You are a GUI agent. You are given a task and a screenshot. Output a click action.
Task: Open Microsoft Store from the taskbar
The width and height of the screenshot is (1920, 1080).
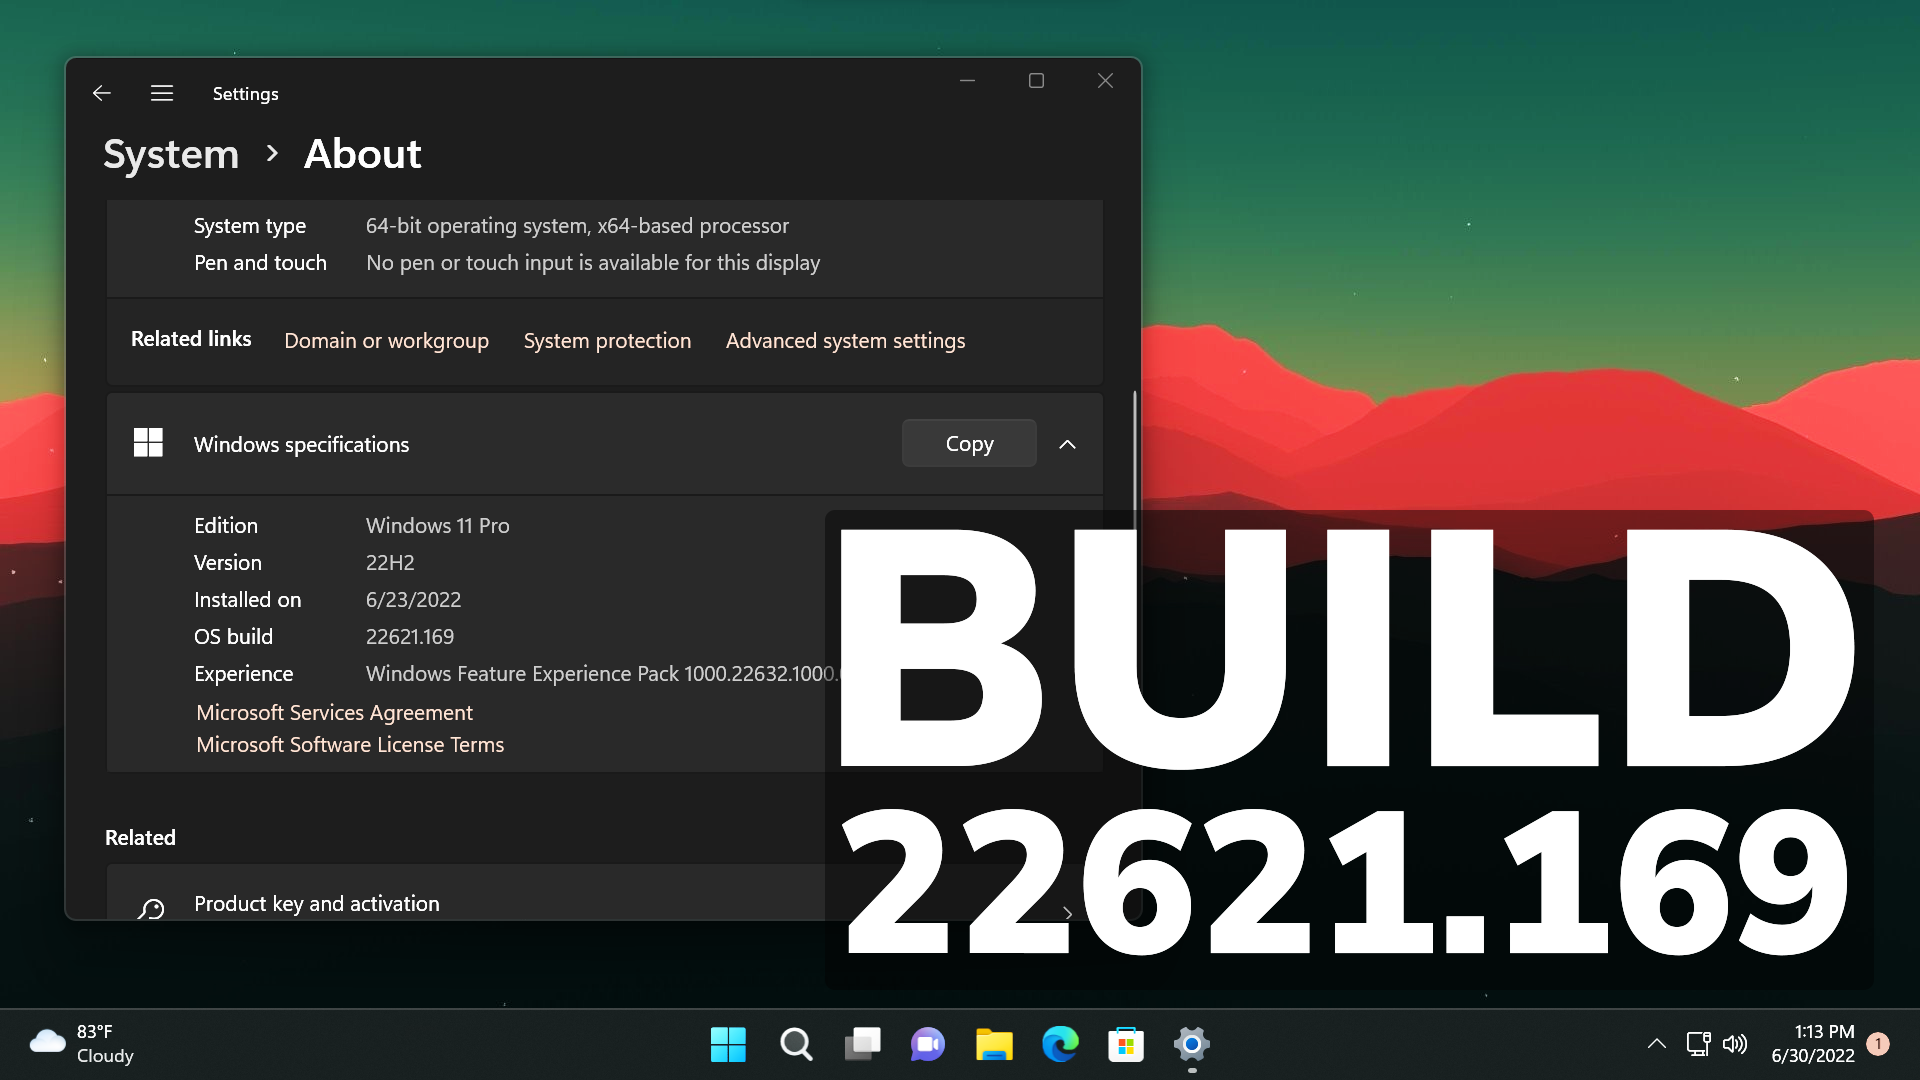[x=1126, y=1044]
